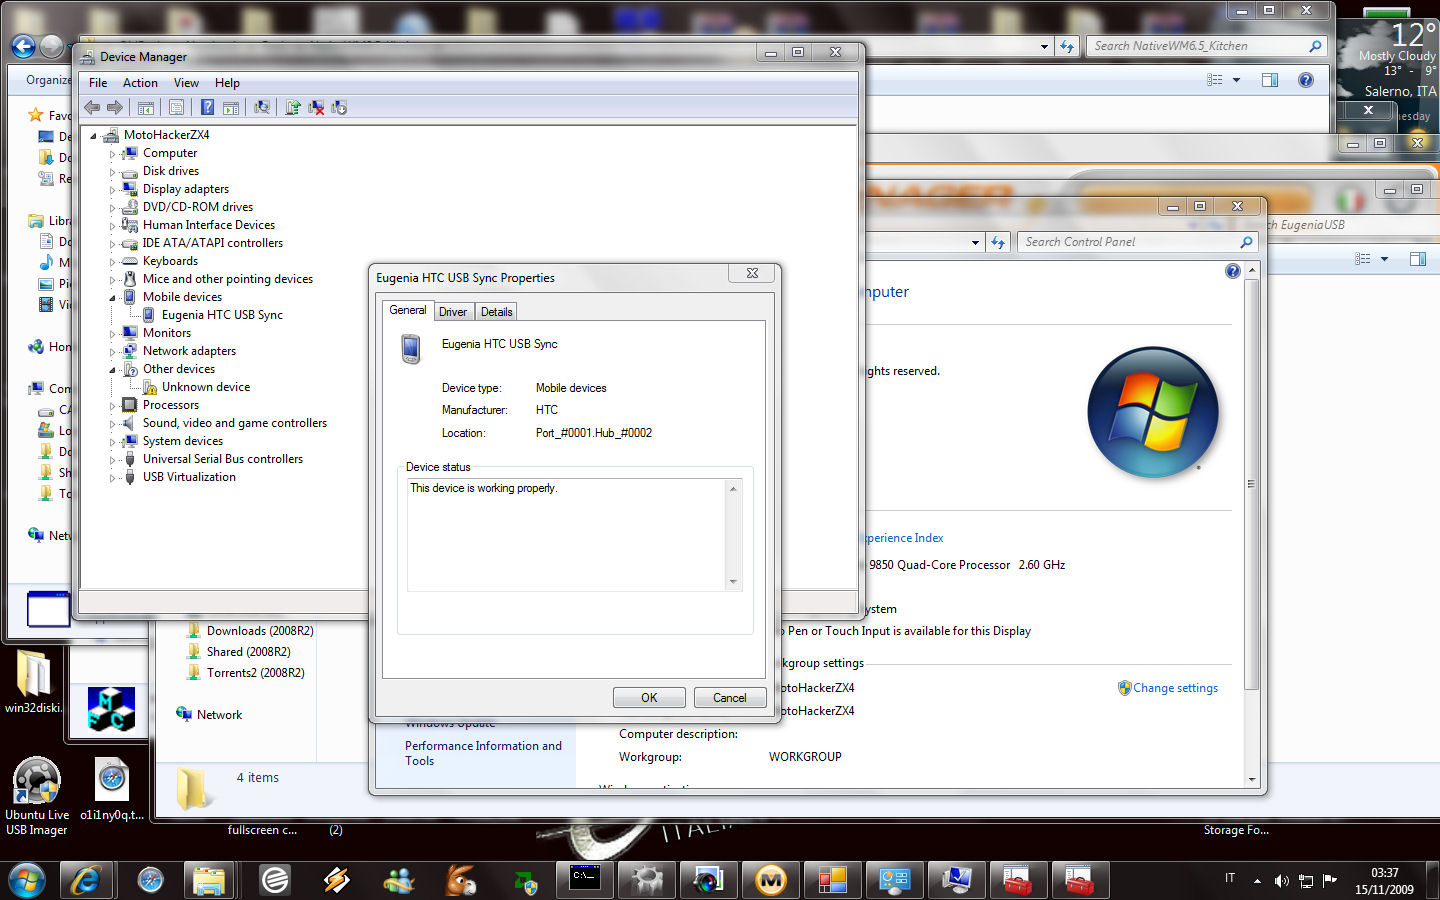
Task: Expand the Computer tree node
Action: coord(112,154)
